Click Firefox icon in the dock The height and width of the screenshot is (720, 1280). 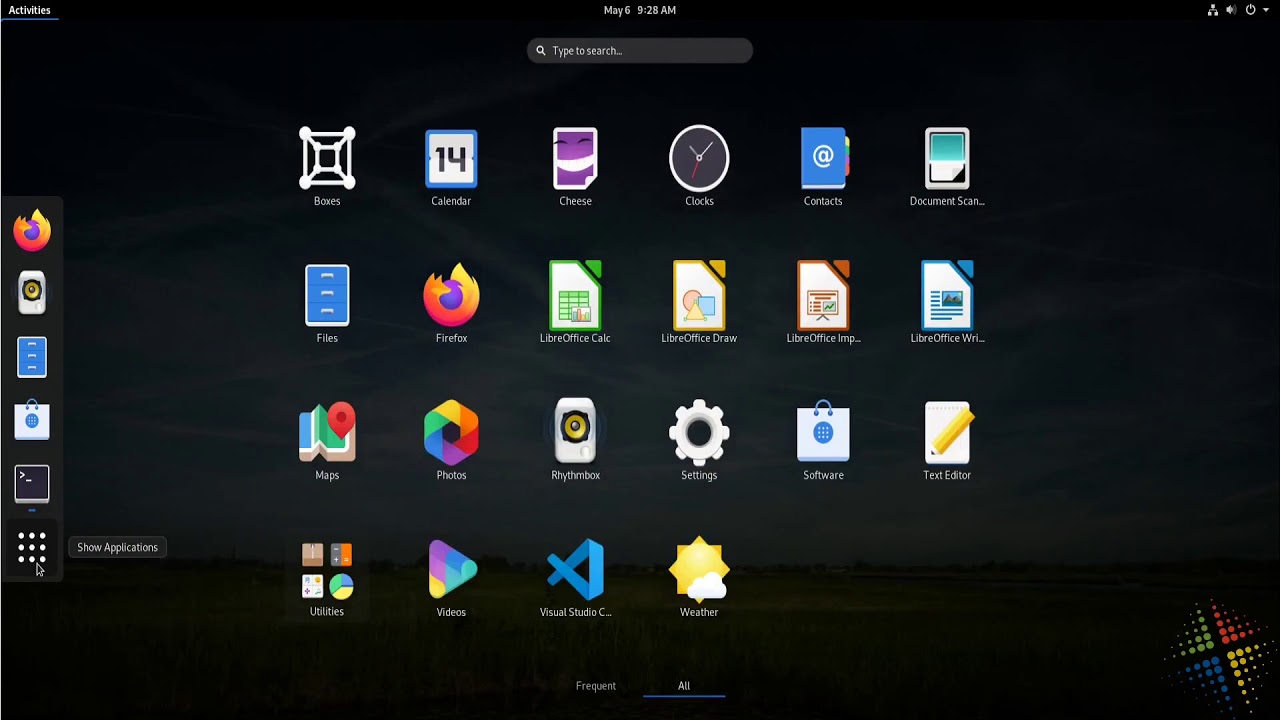click(32, 230)
